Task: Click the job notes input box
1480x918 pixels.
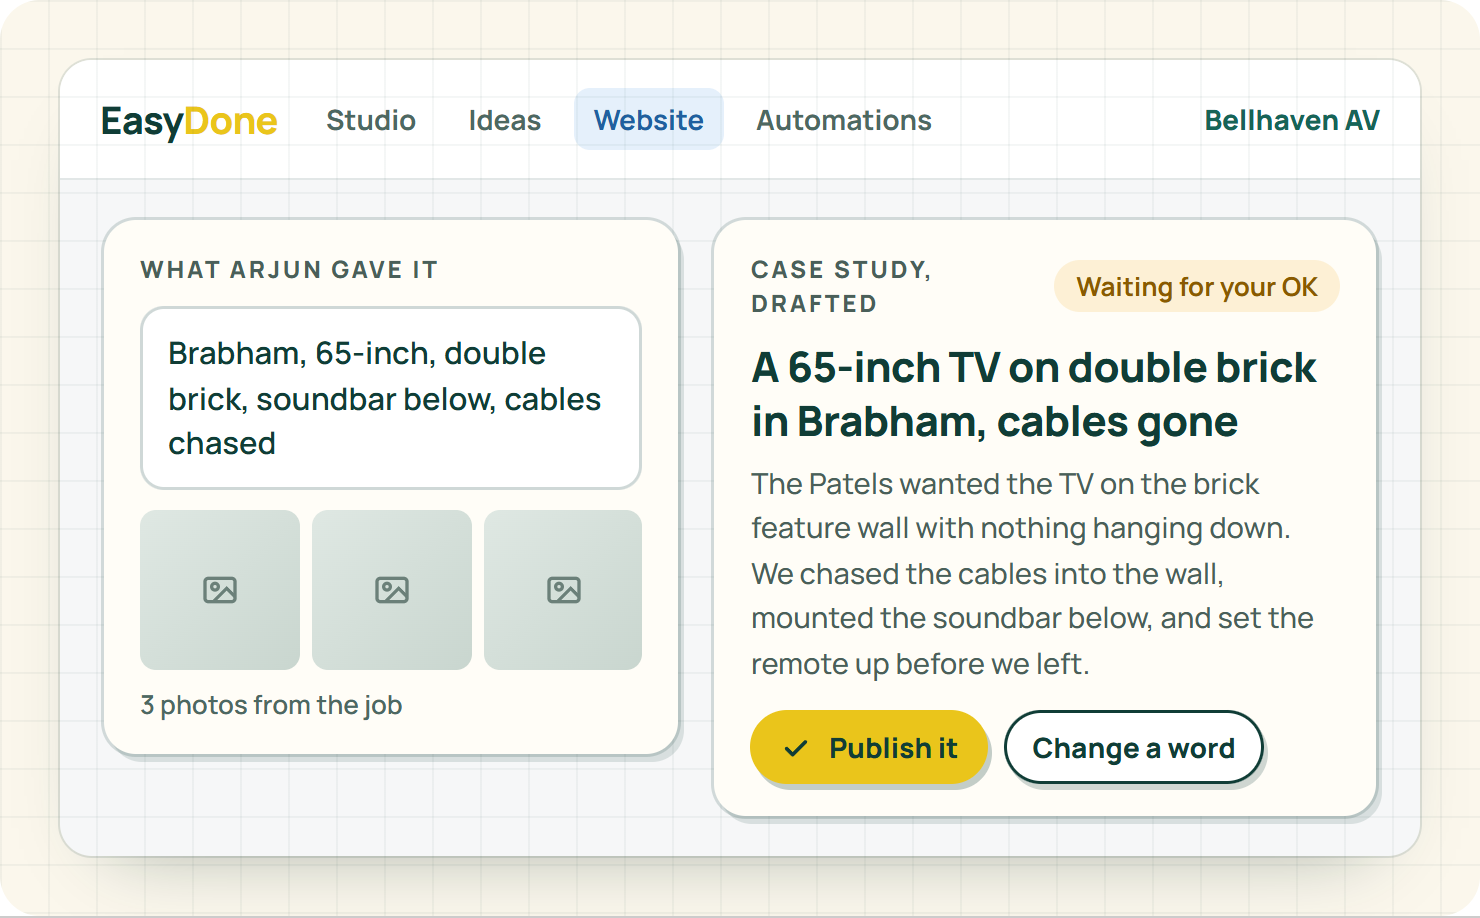Action: (391, 398)
